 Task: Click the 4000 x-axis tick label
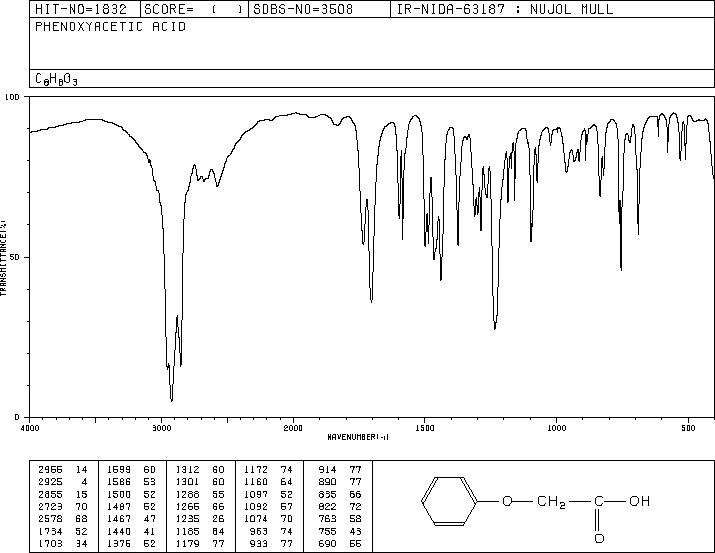point(30,428)
